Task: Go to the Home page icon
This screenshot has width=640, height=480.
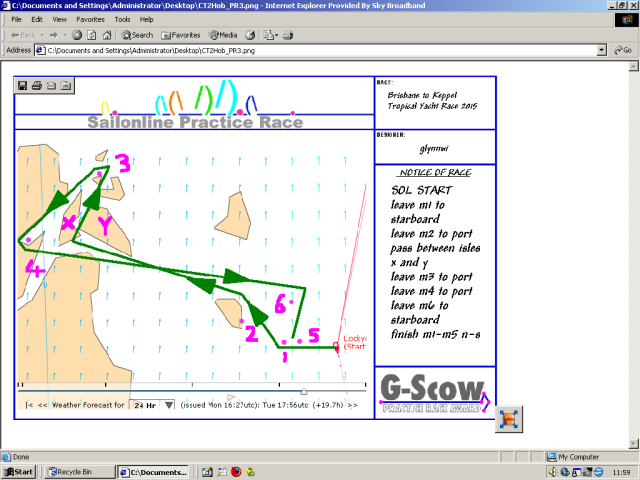Action: pos(107,35)
